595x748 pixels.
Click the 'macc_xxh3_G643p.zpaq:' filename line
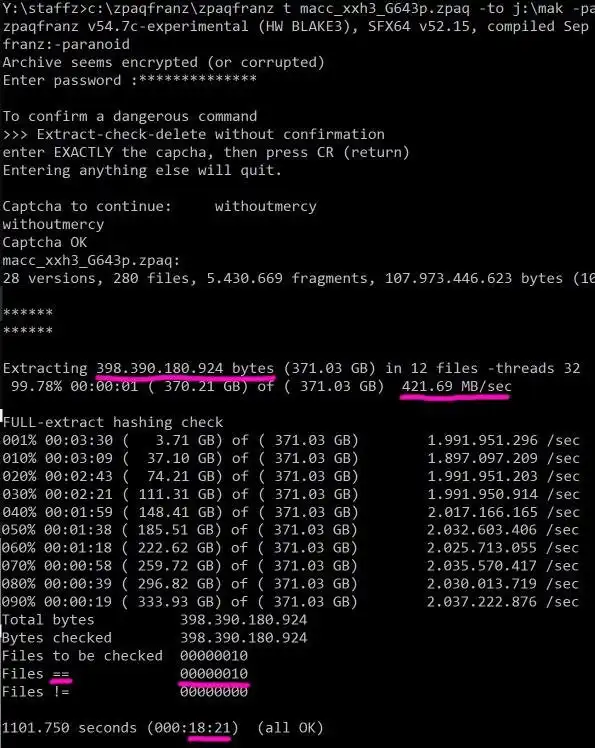coord(91,260)
